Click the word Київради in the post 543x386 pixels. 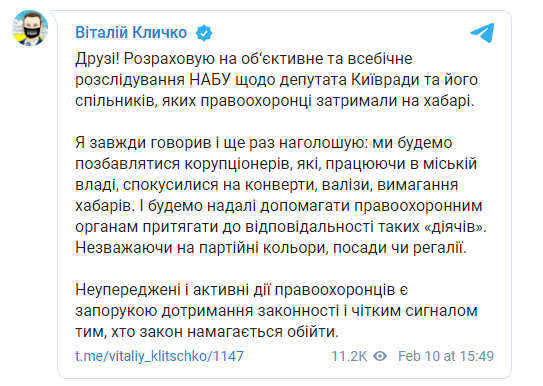[385, 80]
